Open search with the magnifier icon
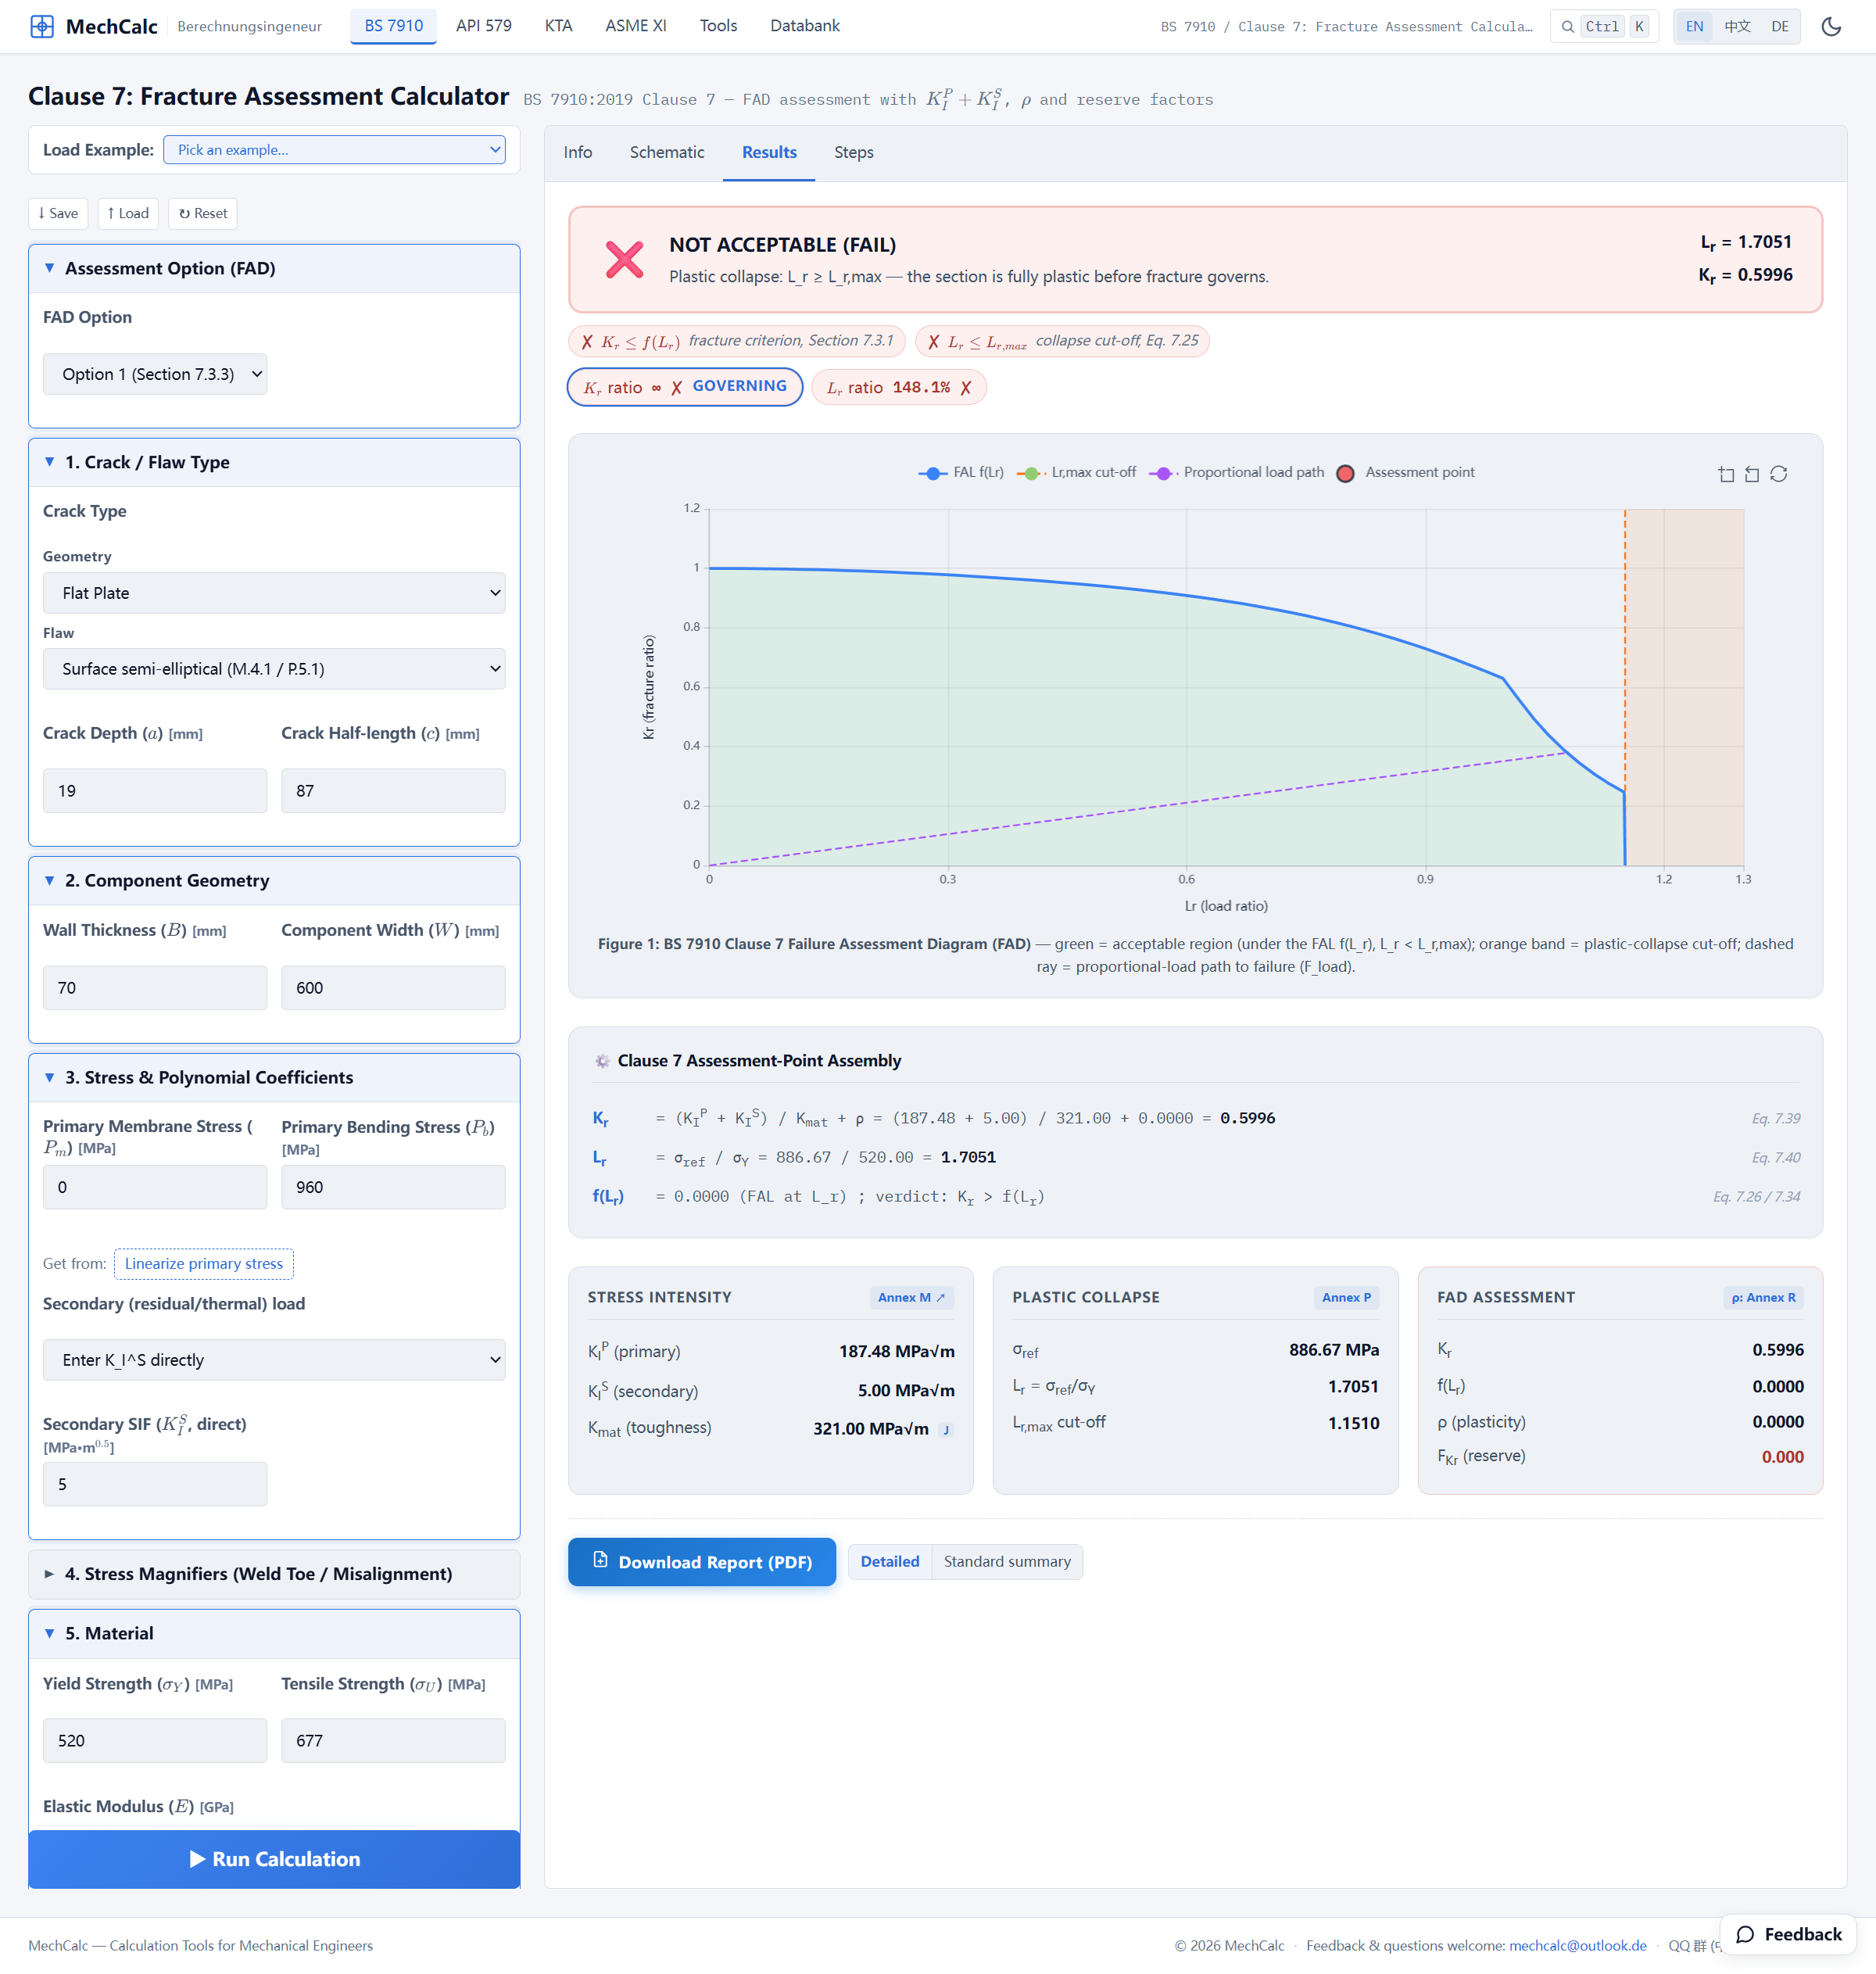Image resolution: width=1876 pixels, height=1974 pixels. 1567,27
